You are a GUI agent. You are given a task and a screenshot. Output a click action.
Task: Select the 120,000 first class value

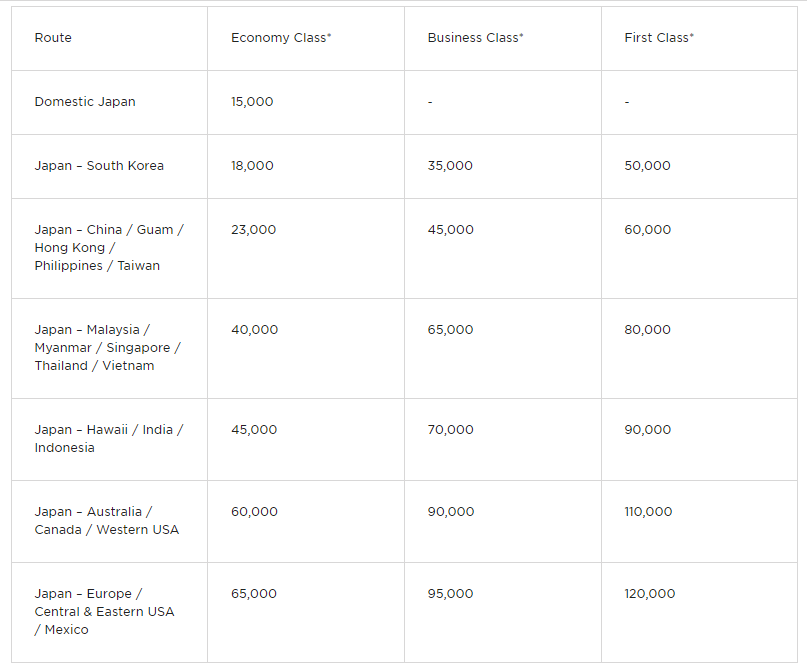pos(650,593)
